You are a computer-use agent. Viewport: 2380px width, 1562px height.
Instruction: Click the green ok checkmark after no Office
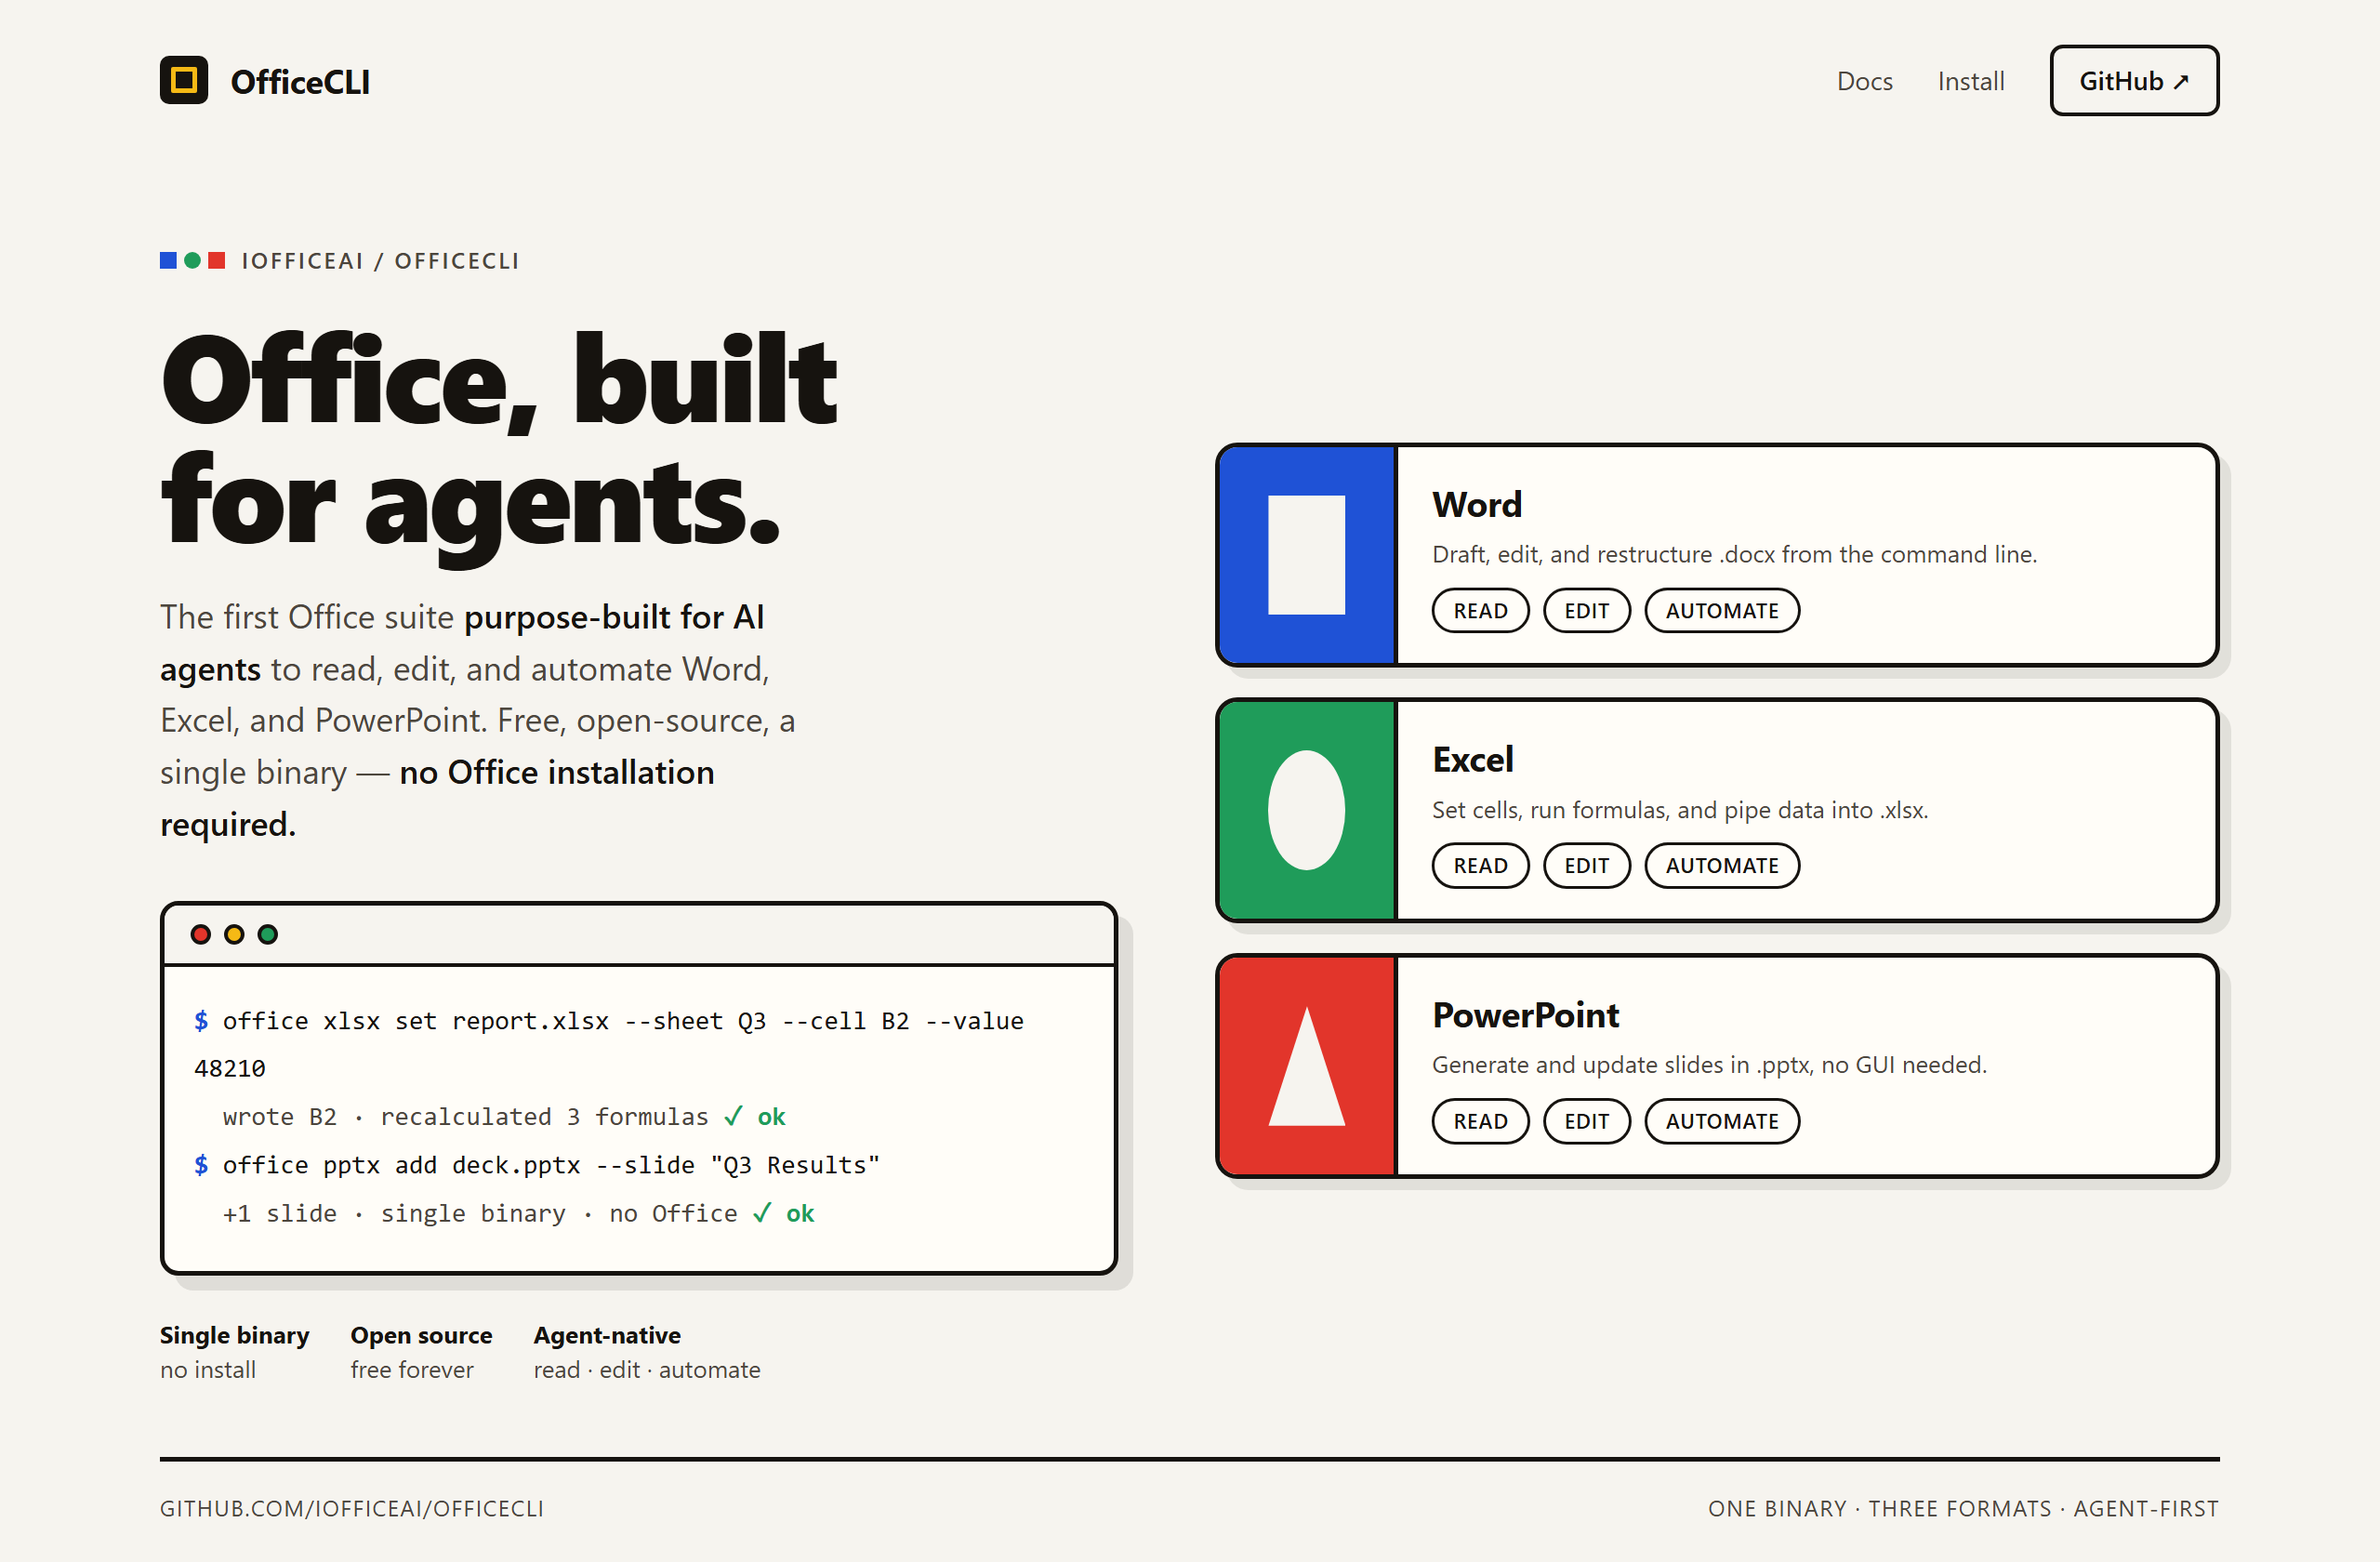(x=784, y=1213)
